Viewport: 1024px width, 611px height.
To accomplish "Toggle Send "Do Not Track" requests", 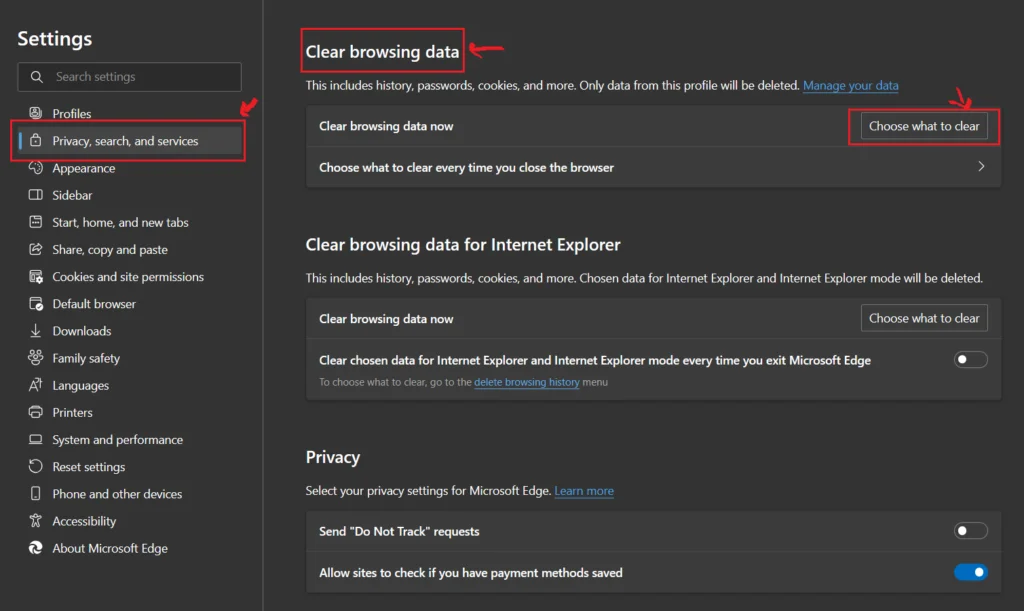I will [970, 531].
